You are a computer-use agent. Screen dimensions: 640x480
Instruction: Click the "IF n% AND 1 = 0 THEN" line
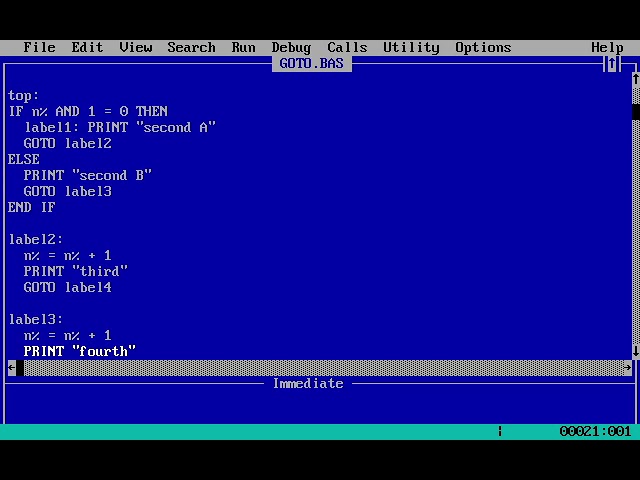click(x=88, y=111)
